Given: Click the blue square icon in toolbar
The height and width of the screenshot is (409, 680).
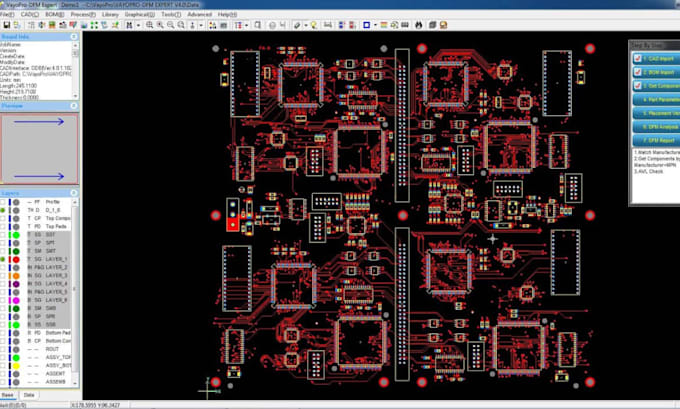Looking at the screenshot, I should point(366,25).
